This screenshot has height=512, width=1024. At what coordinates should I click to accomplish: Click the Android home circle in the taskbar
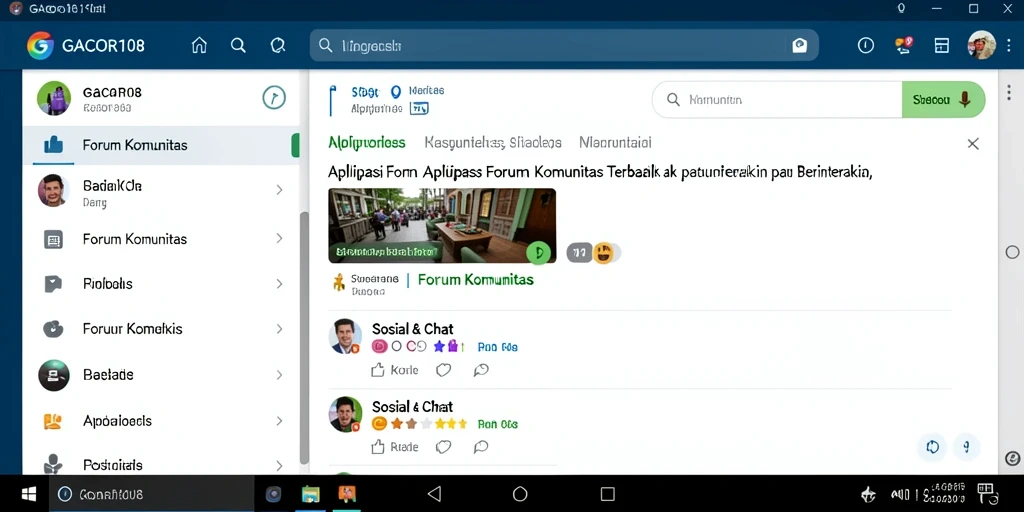(x=520, y=494)
